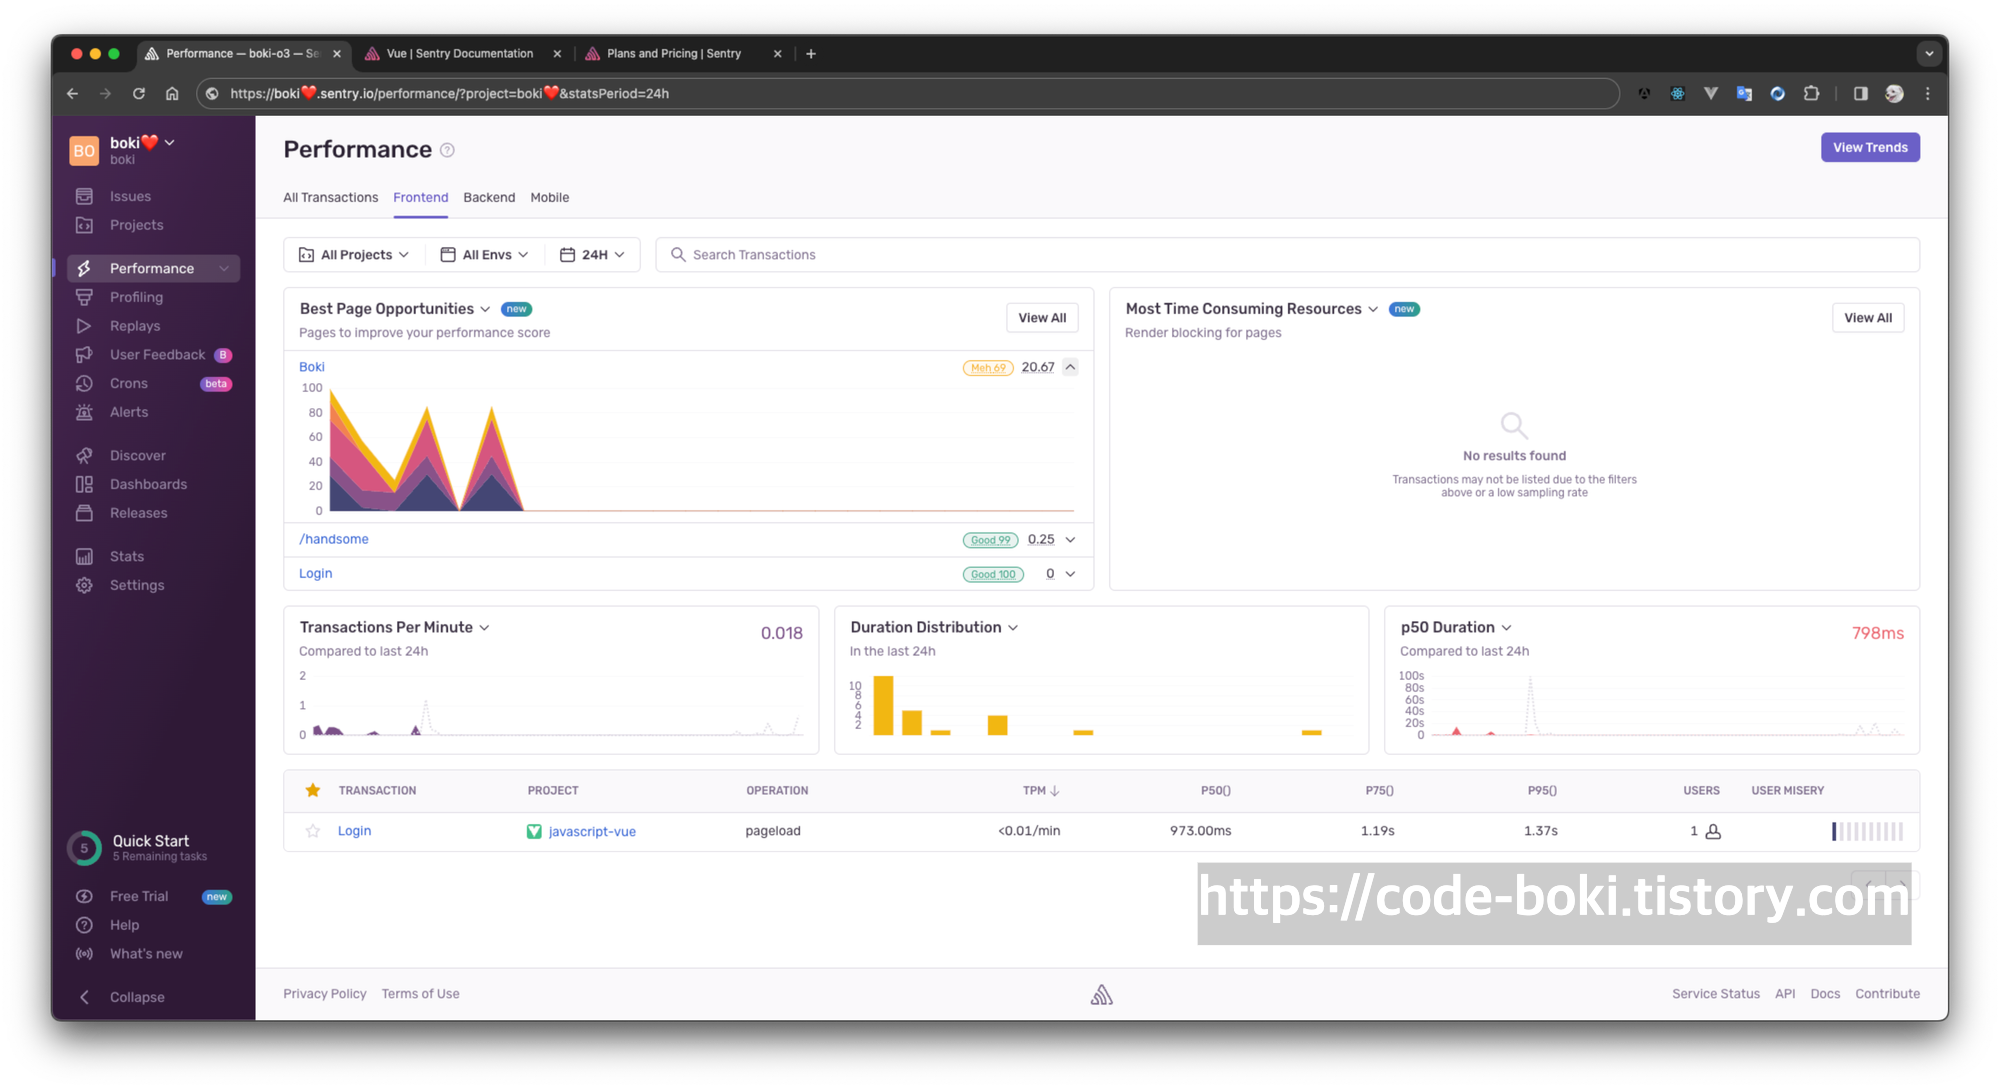Screen dimensions: 2000x1089
Task: Open the Profiling section icon
Action: tap(84, 297)
